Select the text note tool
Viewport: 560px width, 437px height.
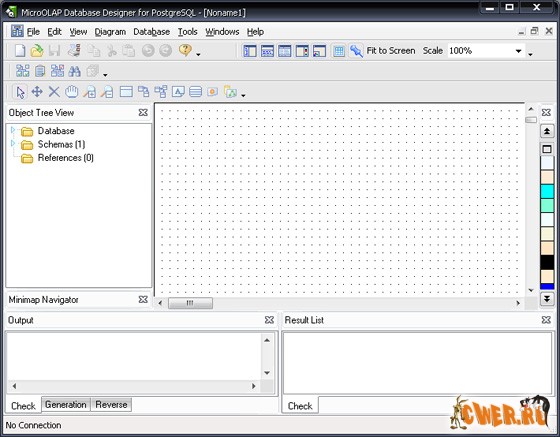point(178,92)
